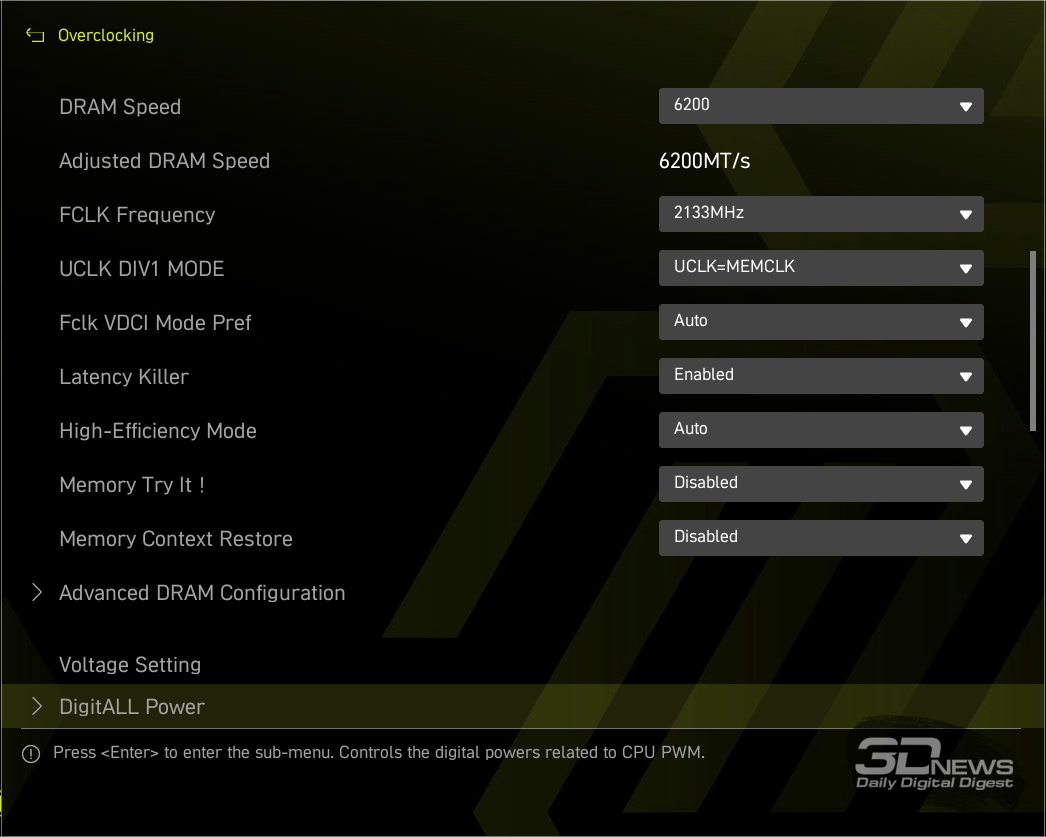Open the UCLK DIV1 MODE dropdown

click(x=820, y=268)
